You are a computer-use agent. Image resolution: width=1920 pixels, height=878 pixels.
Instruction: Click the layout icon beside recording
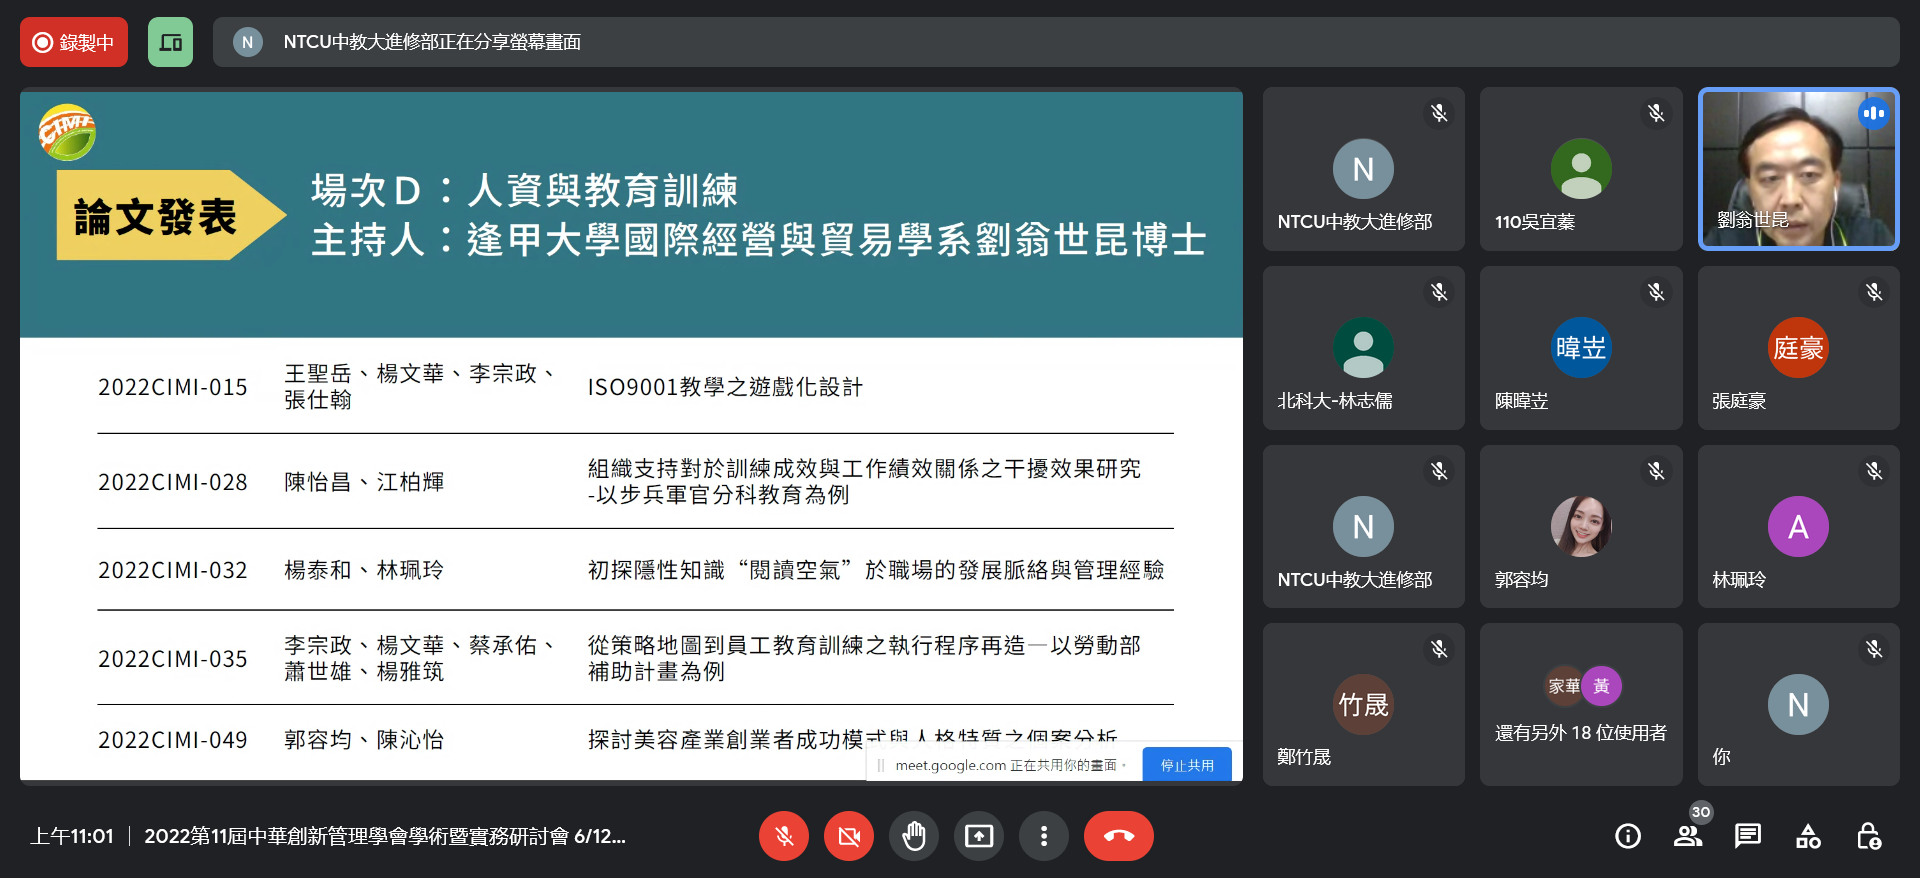pyautogui.click(x=170, y=42)
